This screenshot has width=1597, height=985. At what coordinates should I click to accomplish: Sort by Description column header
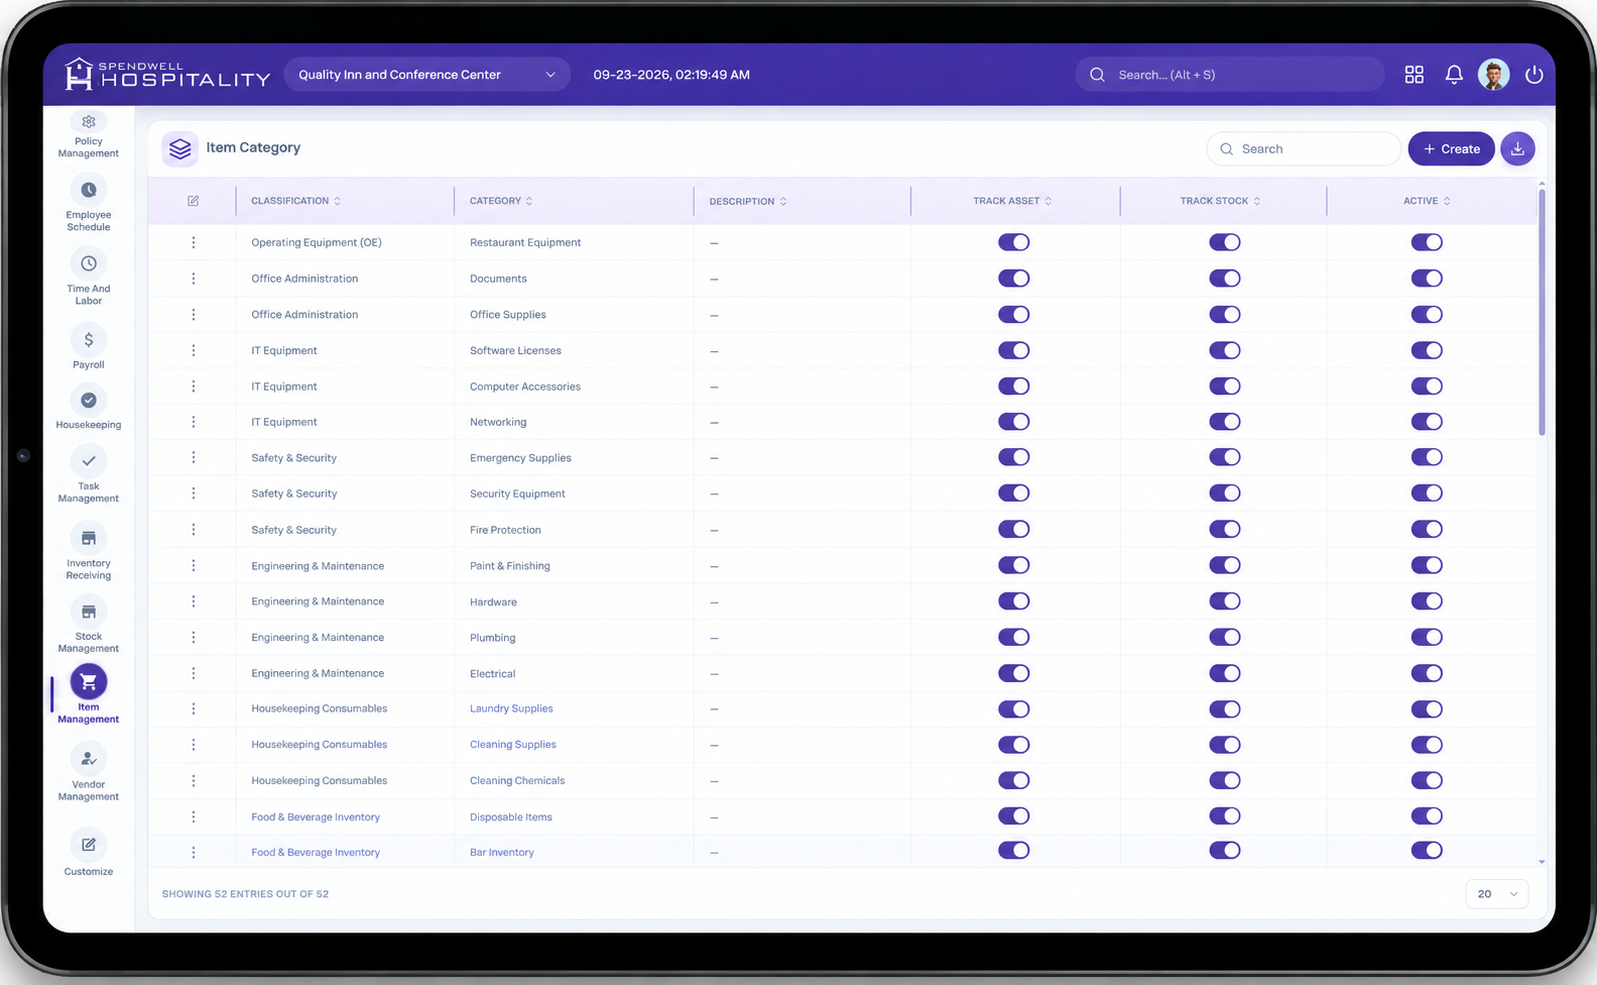(x=748, y=202)
